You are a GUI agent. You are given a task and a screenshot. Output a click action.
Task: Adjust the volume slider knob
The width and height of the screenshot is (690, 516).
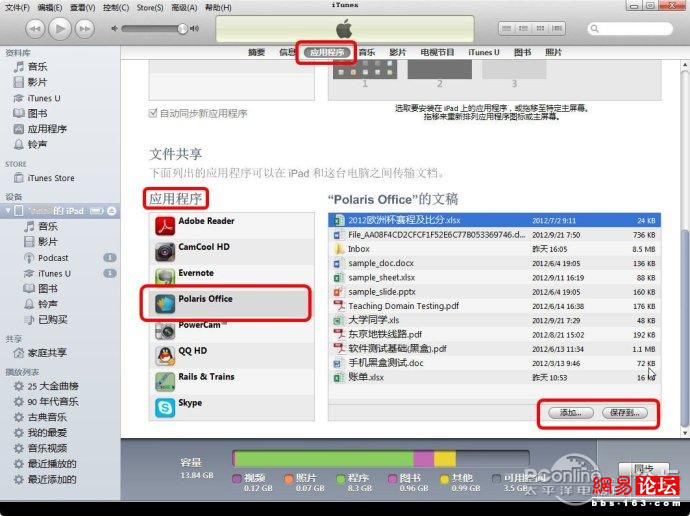click(182, 29)
